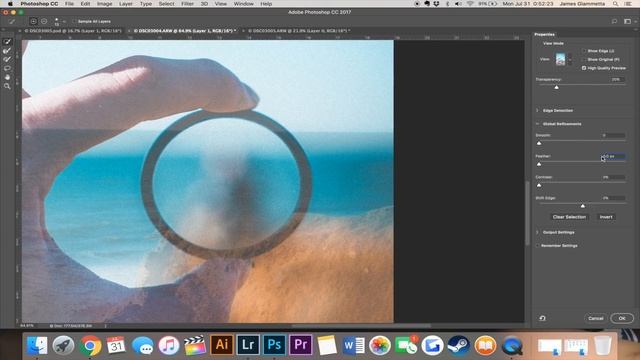Open the View mode thumbnail dropdown
640x360 pixels.
(x=570, y=60)
